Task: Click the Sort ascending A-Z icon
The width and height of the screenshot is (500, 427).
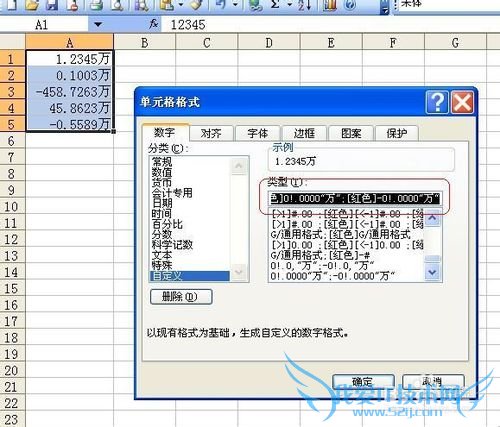Action: tap(304, 5)
